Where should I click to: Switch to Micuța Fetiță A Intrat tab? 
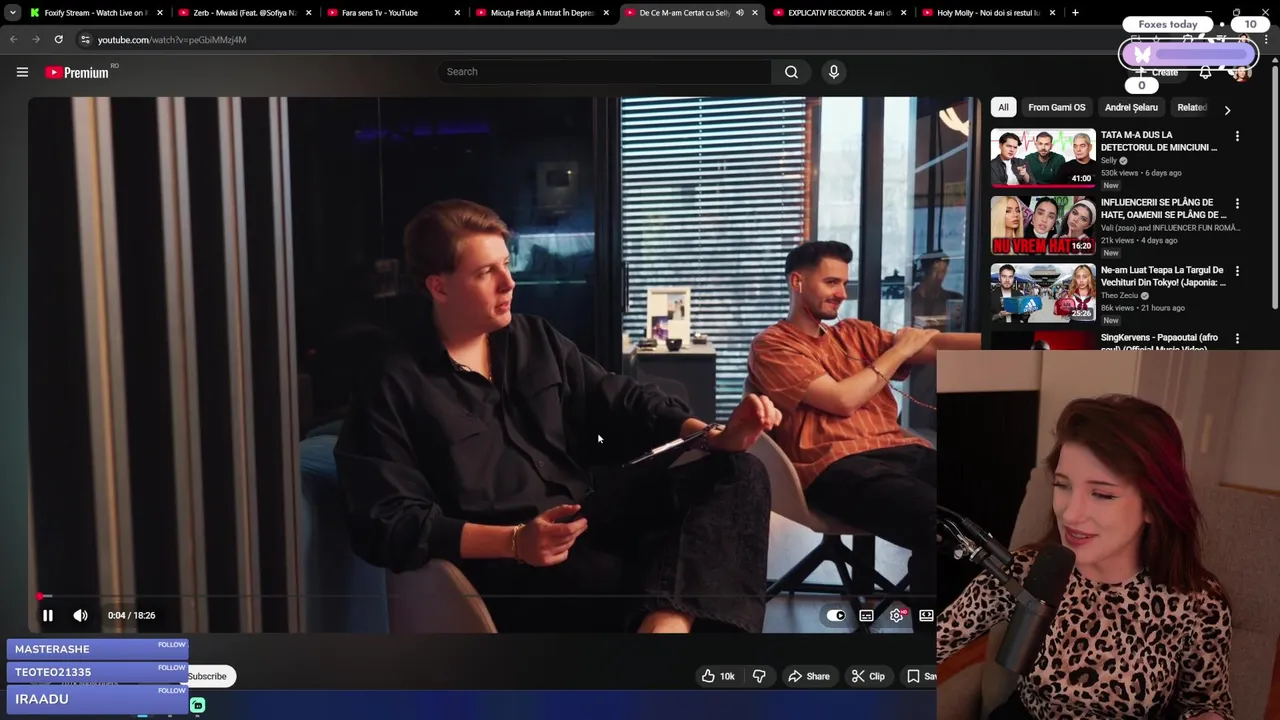tap(541, 13)
